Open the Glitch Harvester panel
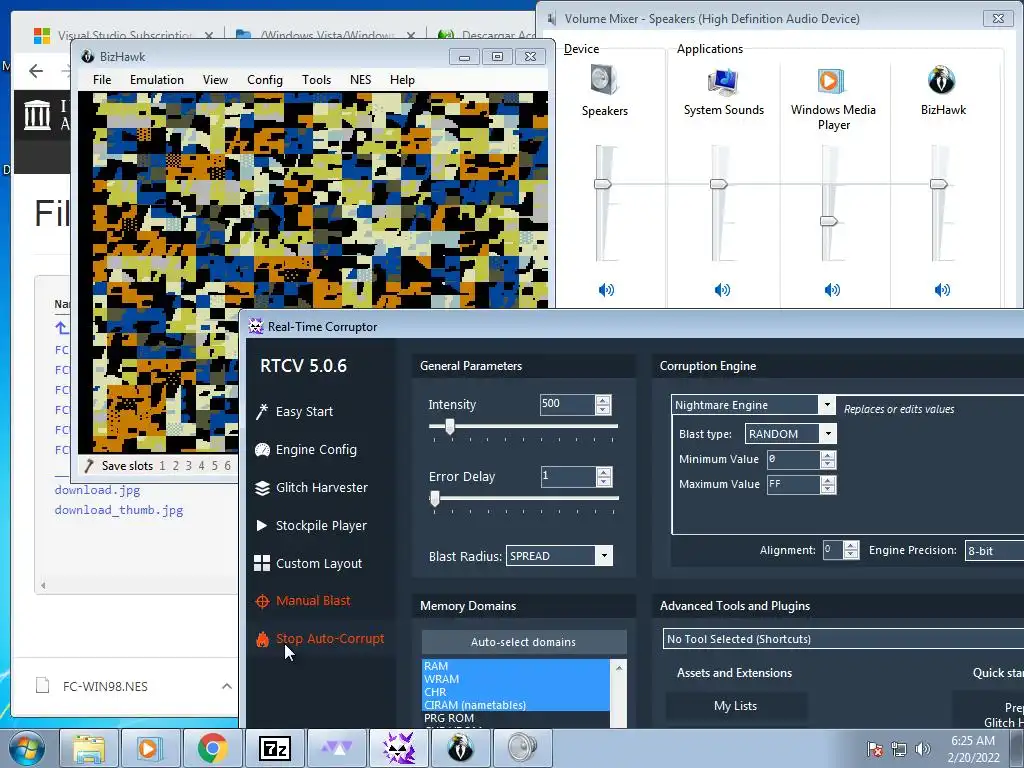Viewport: 1024px width, 768px height. tap(311, 487)
